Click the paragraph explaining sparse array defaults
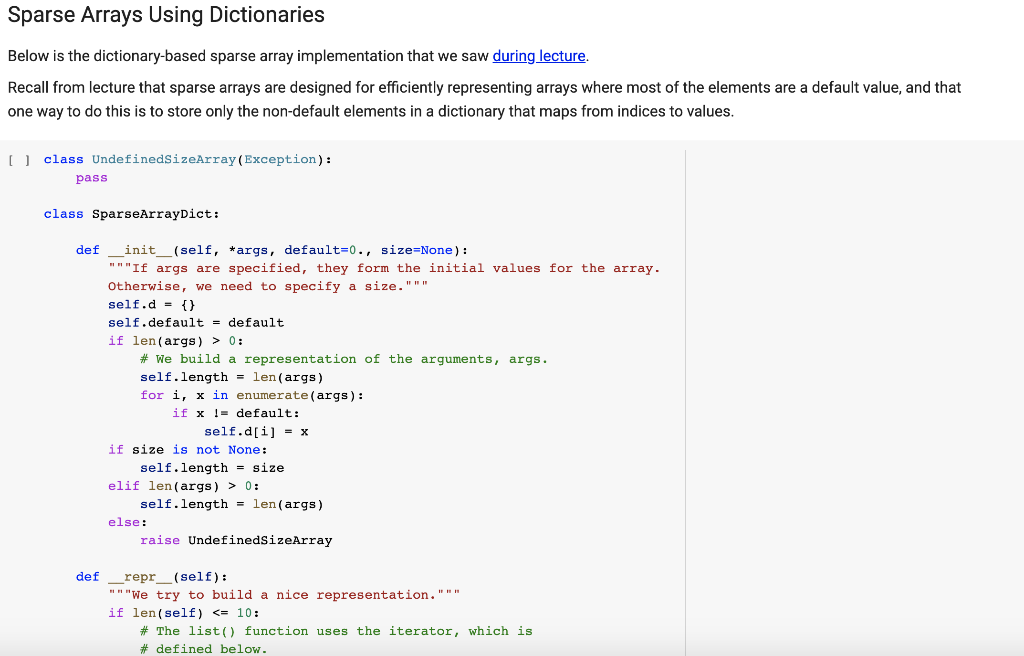The width and height of the screenshot is (1024, 656). pos(480,97)
